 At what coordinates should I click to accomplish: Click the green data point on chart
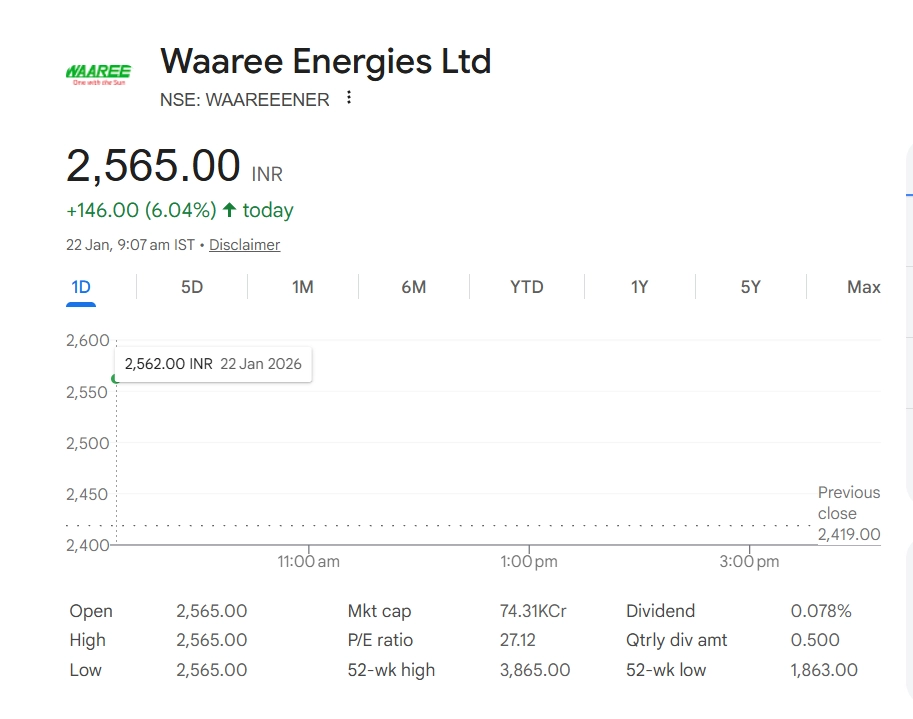click(x=116, y=378)
